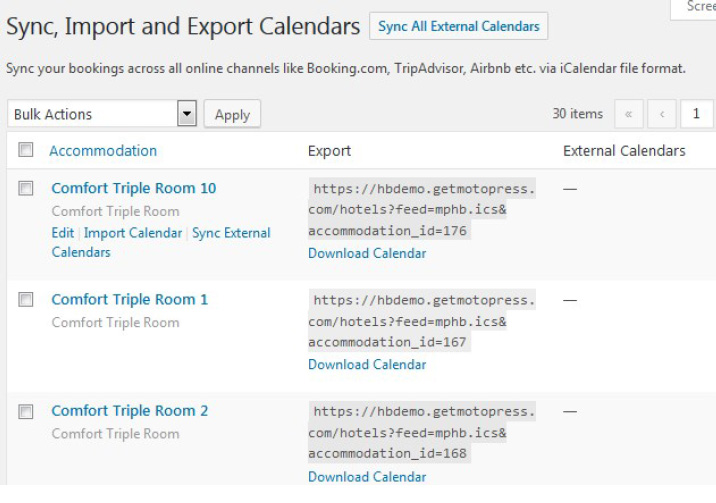This screenshot has height=503, width=716.
Task: Go to first page using double-arrow icon
Action: (628, 114)
